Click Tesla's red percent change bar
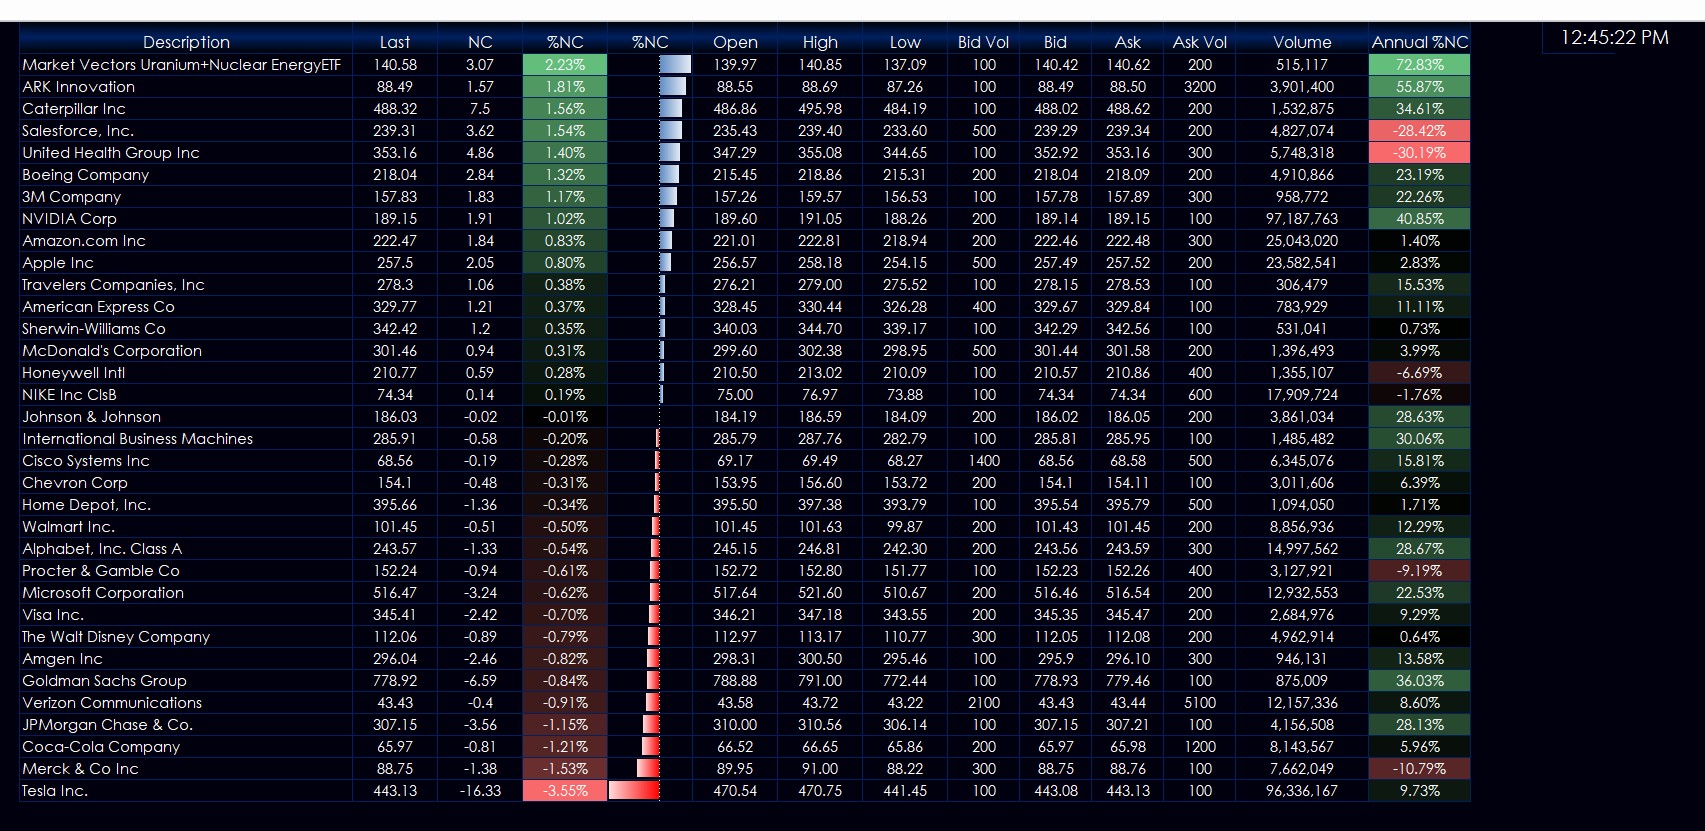Image resolution: width=1705 pixels, height=831 pixels. 634,791
